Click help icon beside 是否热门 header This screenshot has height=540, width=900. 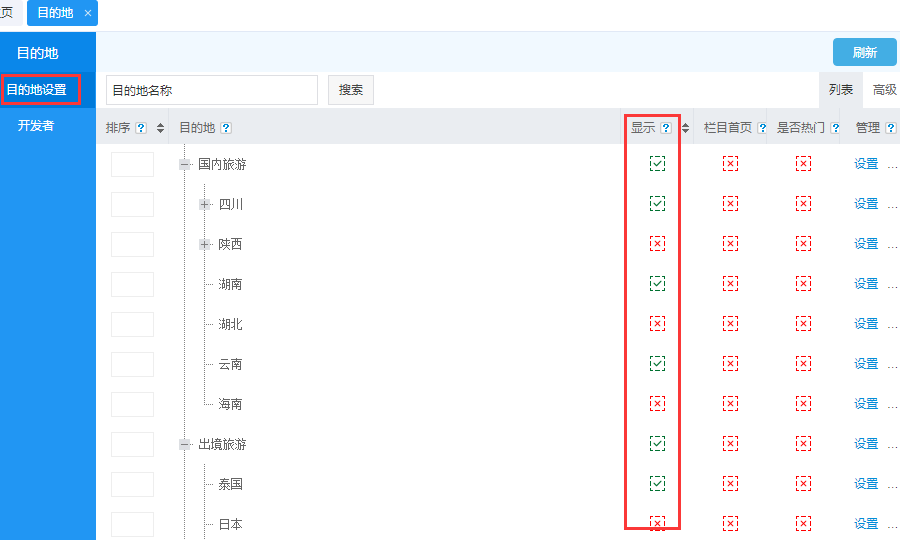pyautogui.click(x=835, y=128)
